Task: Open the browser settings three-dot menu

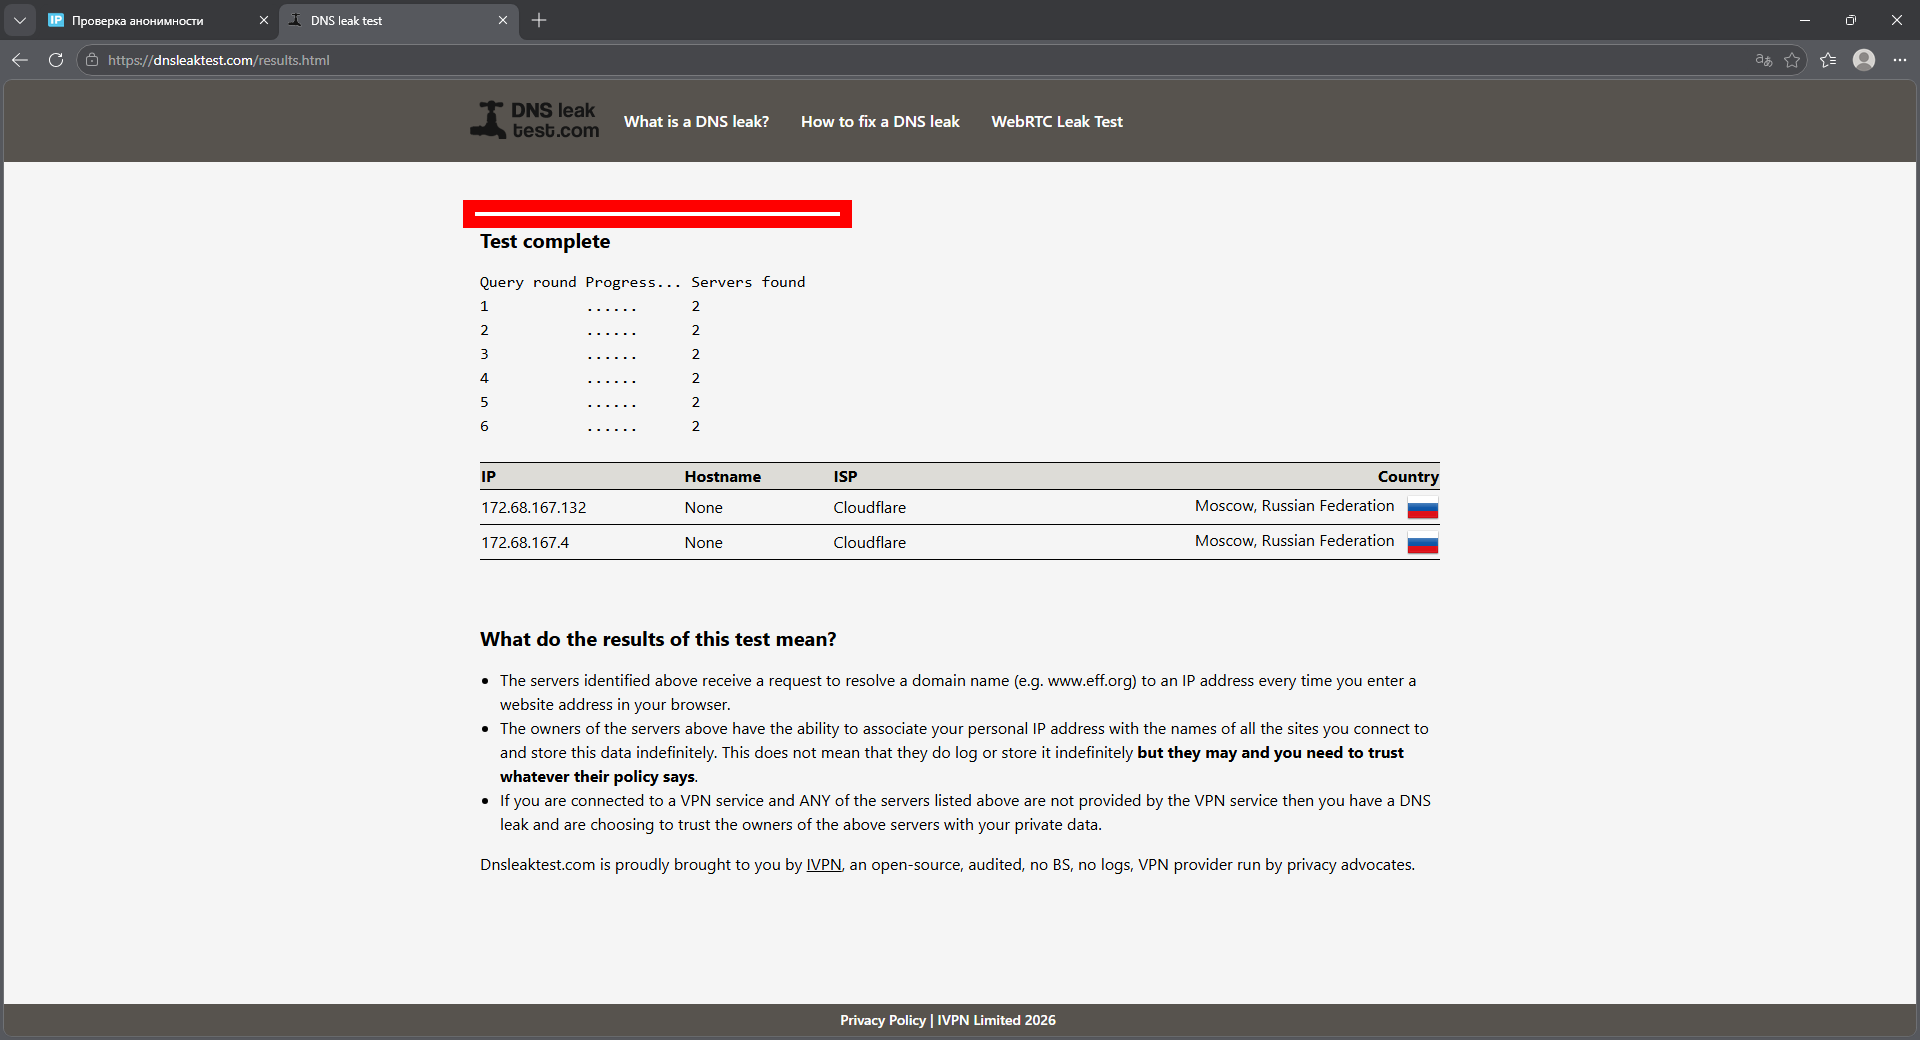Action: click(1899, 60)
